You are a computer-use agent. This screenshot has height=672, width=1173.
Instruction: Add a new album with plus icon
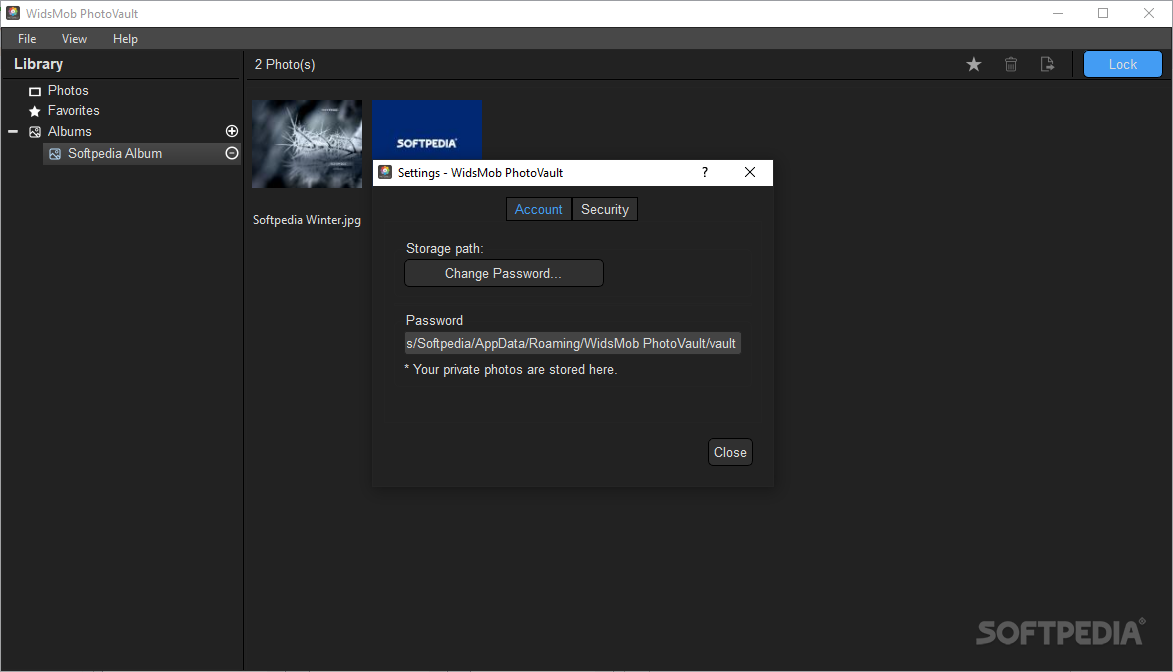click(232, 131)
